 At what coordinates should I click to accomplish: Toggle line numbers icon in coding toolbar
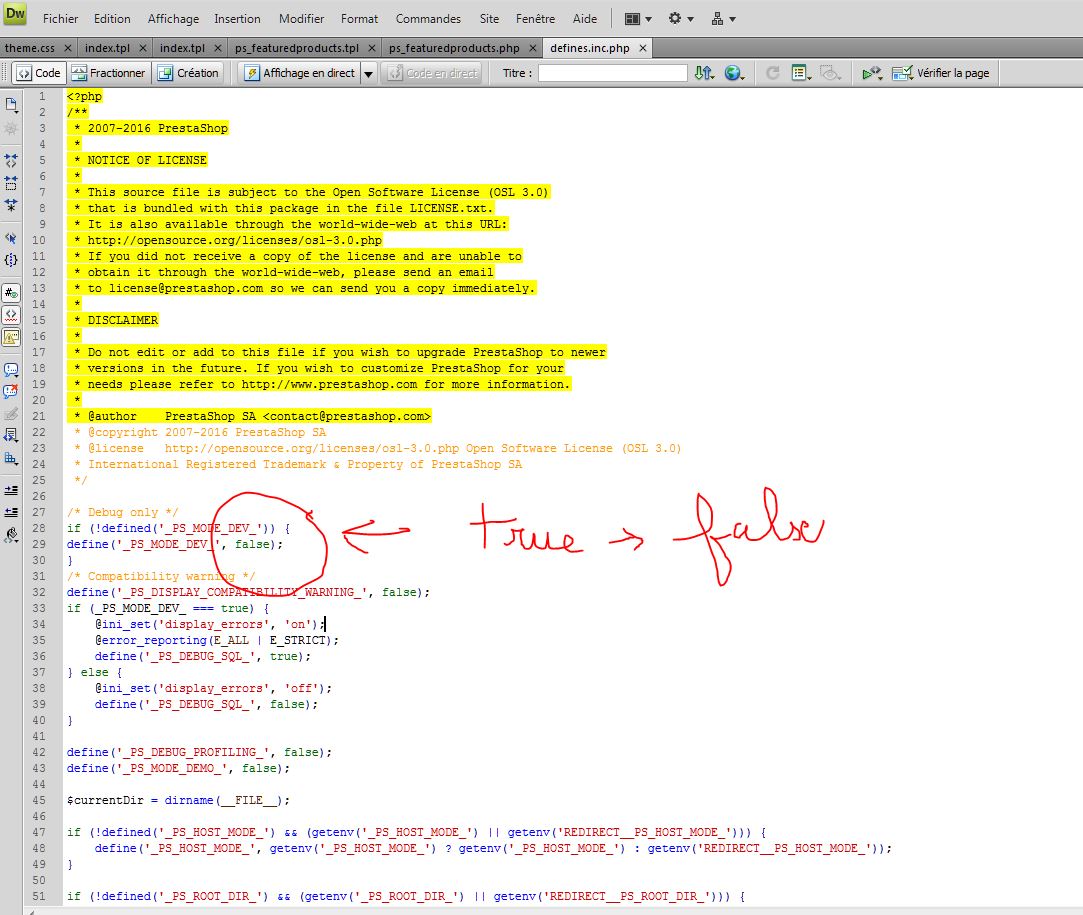click(11, 293)
